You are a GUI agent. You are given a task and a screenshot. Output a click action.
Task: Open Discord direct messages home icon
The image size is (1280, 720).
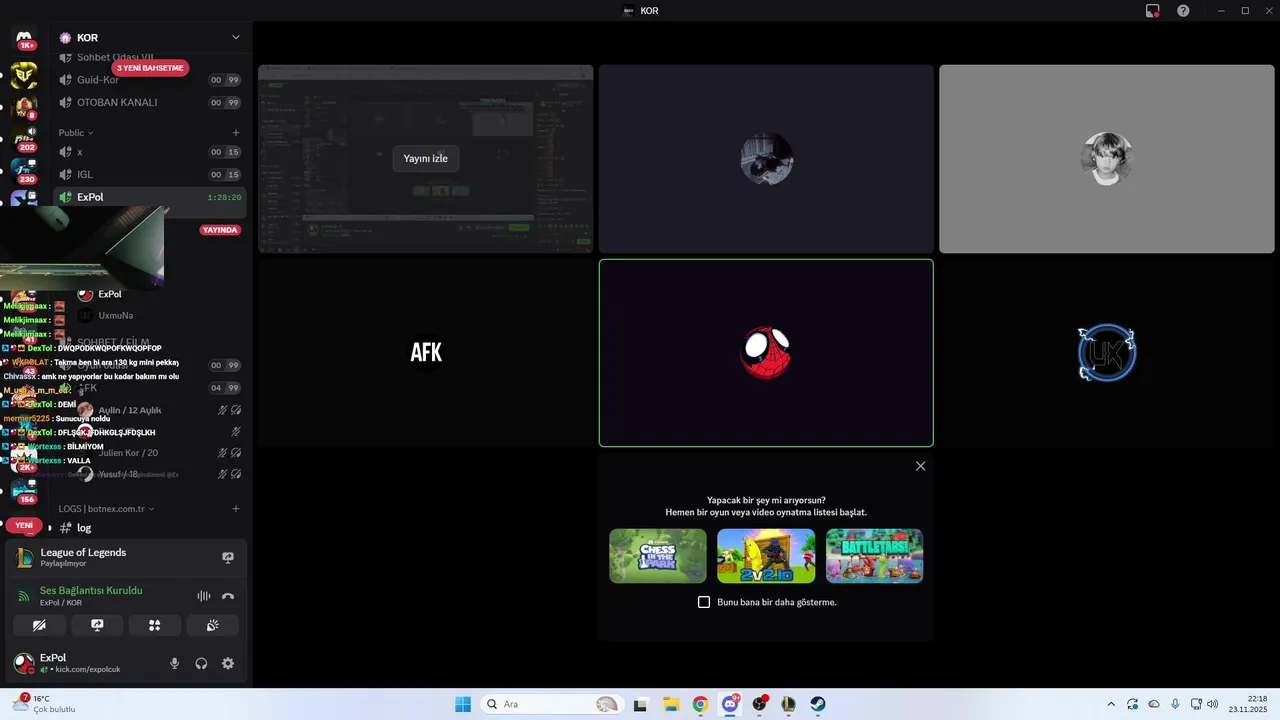tap(24, 38)
